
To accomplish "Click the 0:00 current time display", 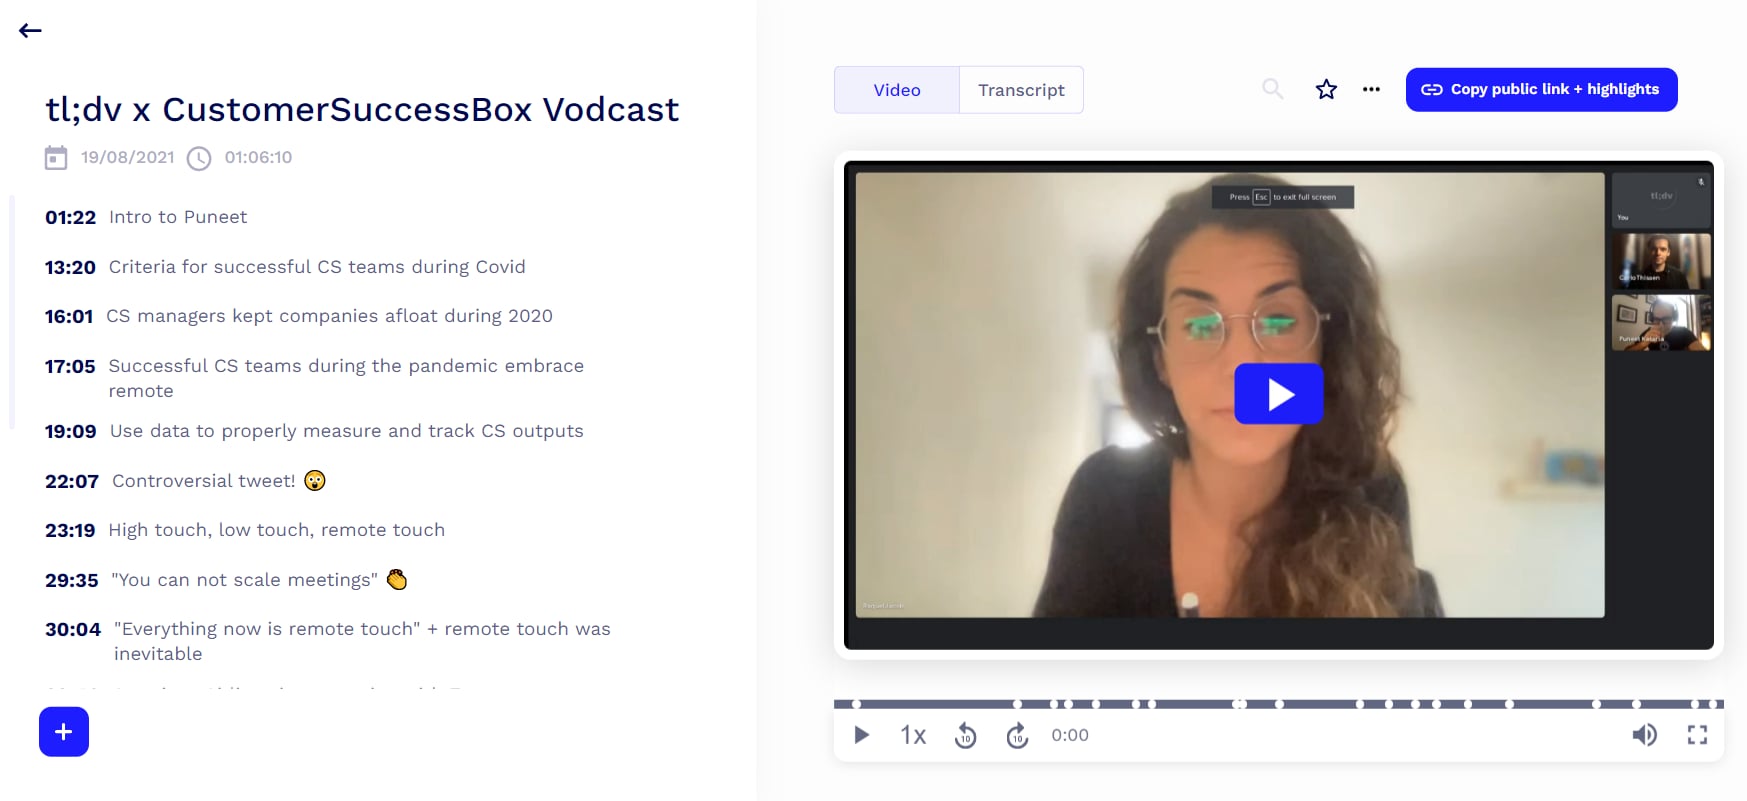I will [x=1069, y=735].
